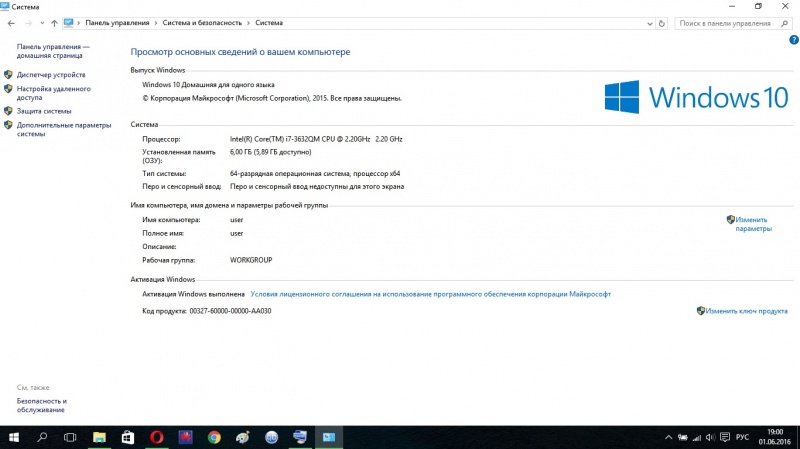
Task: Open Action Center notifications icon
Action: (724, 437)
